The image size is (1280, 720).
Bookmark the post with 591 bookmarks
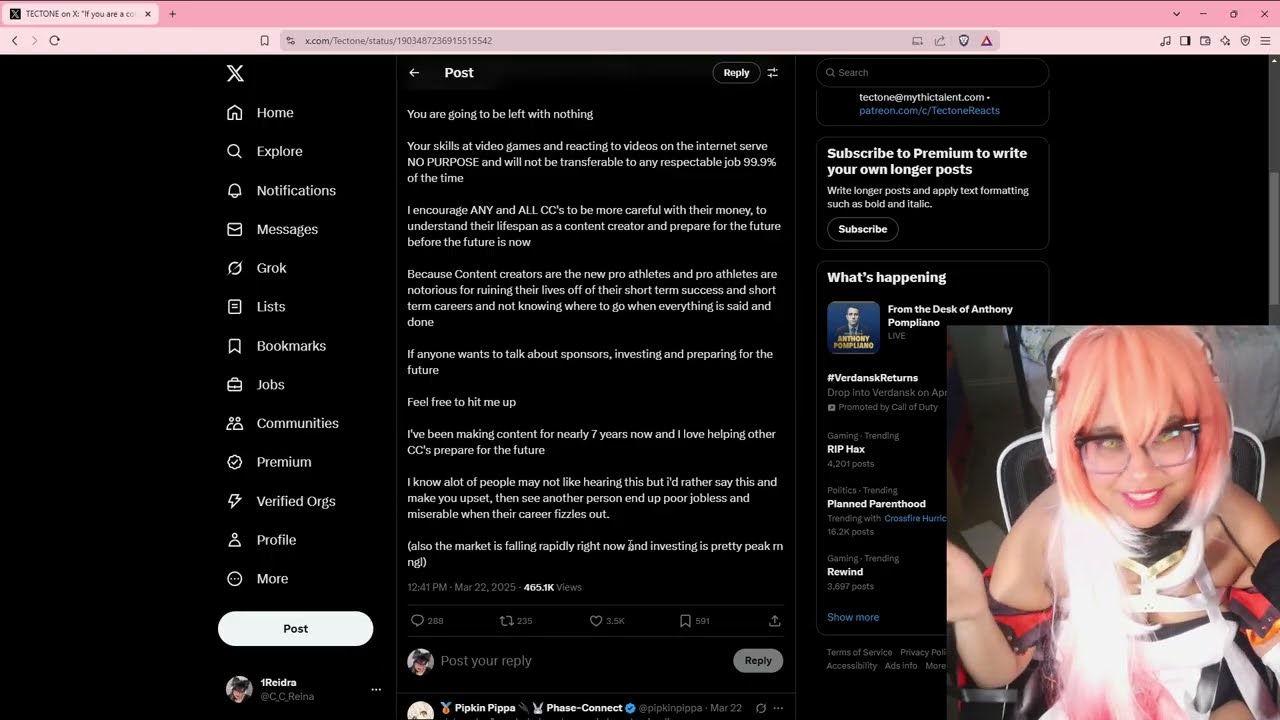pyautogui.click(x=685, y=621)
